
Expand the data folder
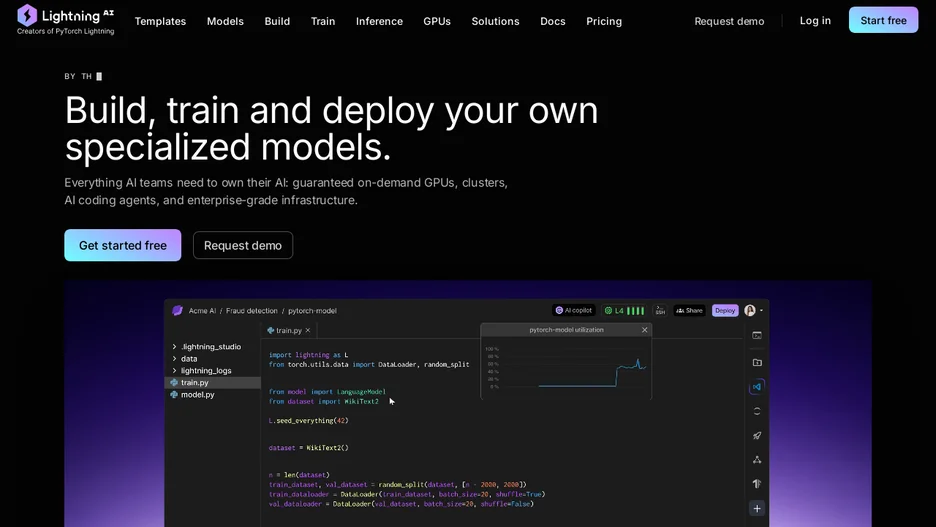coord(174,359)
